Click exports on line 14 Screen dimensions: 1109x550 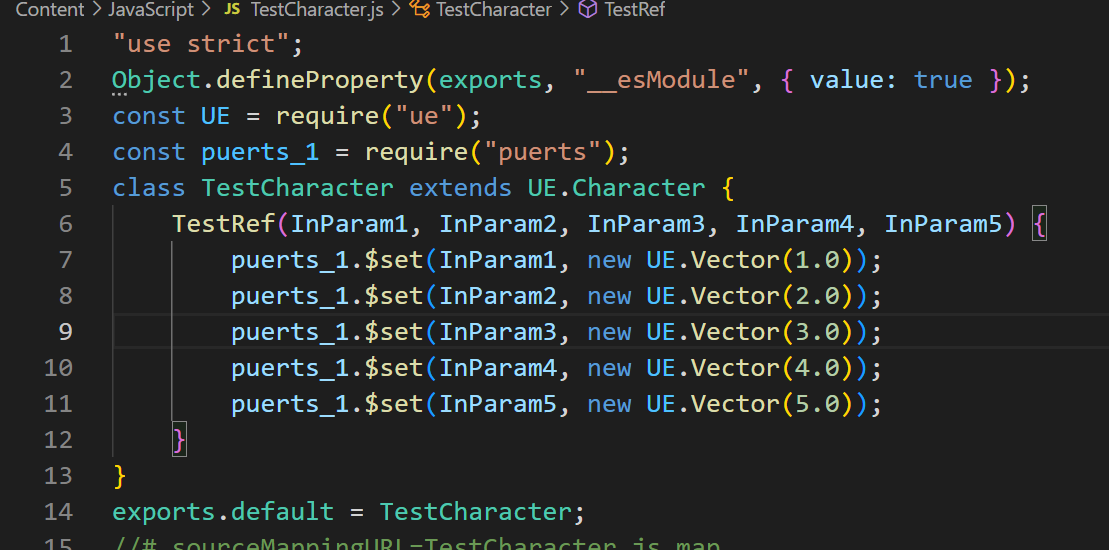[164, 512]
